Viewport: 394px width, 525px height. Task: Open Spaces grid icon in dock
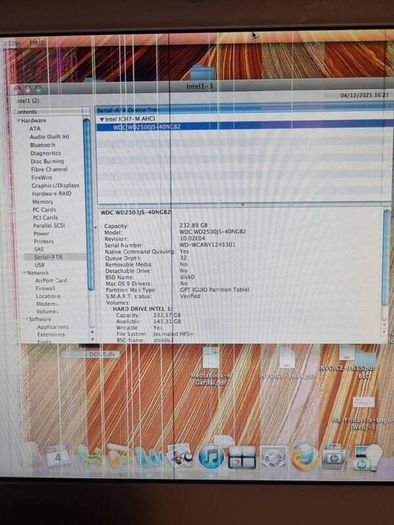coord(242,457)
